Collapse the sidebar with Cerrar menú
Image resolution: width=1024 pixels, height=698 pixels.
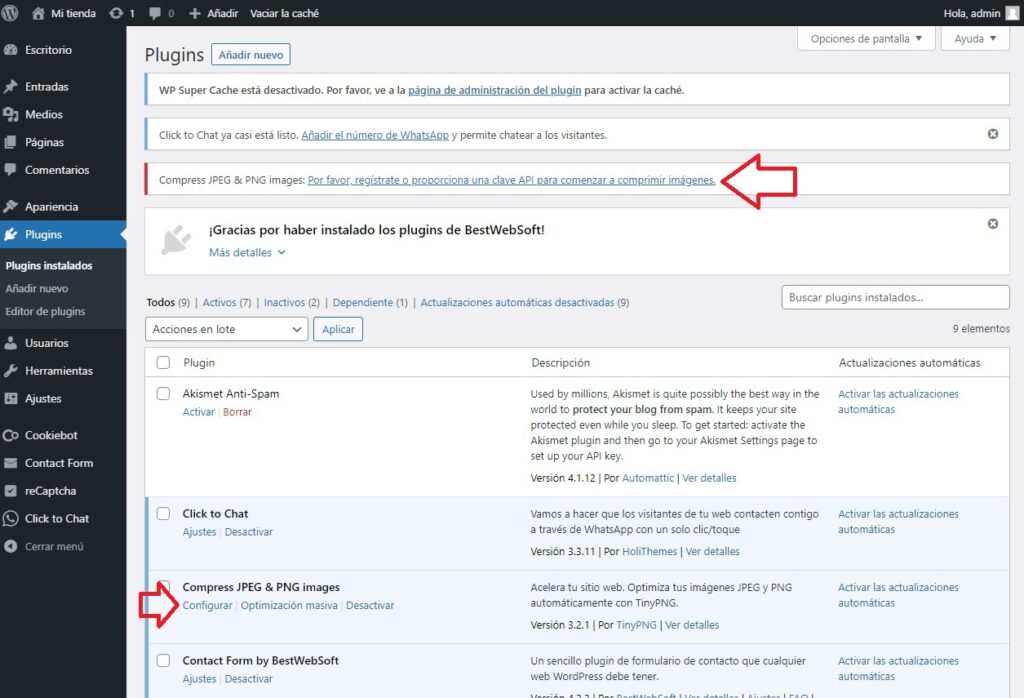[x=54, y=547]
